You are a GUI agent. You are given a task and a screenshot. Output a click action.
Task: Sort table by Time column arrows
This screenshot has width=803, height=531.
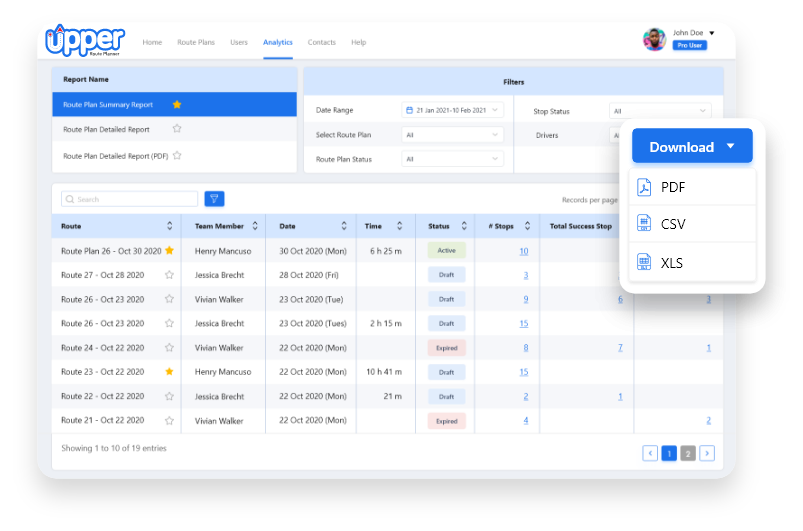coord(399,226)
